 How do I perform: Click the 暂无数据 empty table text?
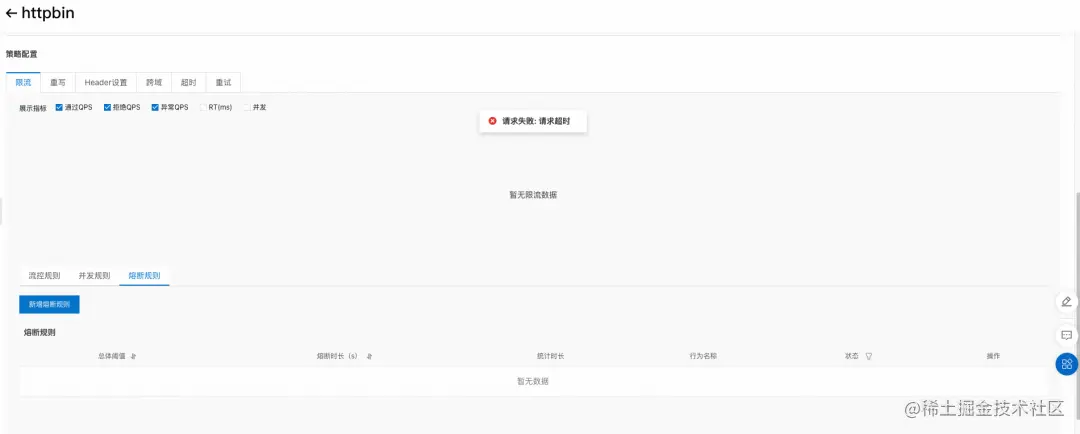(533, 381)
